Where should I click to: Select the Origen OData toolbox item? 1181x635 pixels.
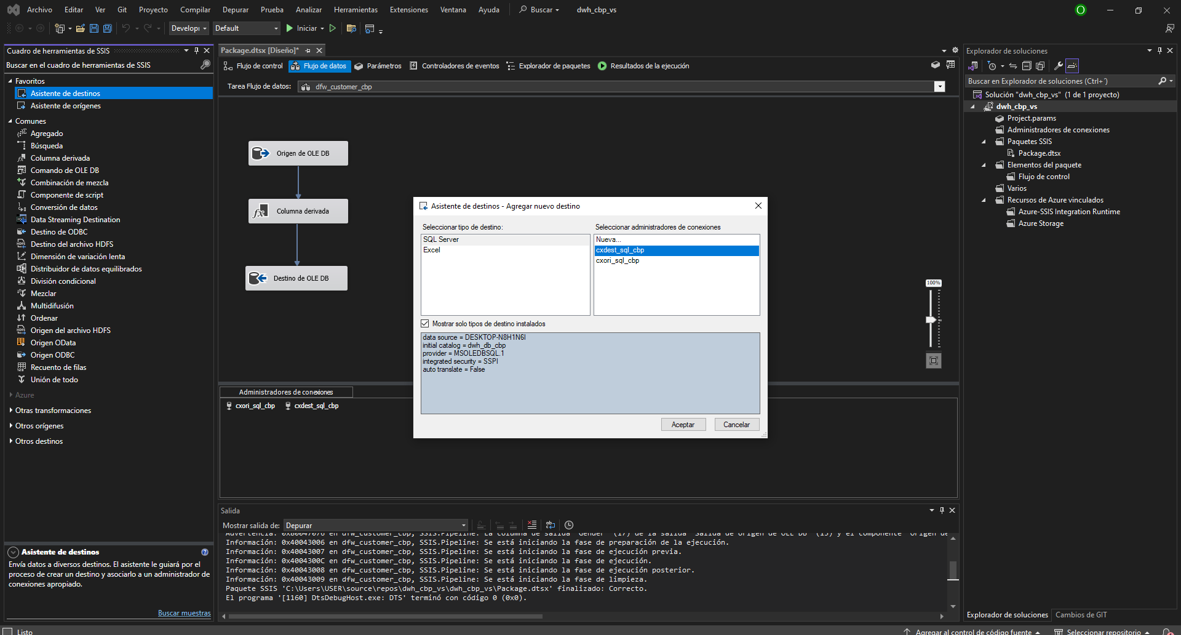(x=53, y=343)
